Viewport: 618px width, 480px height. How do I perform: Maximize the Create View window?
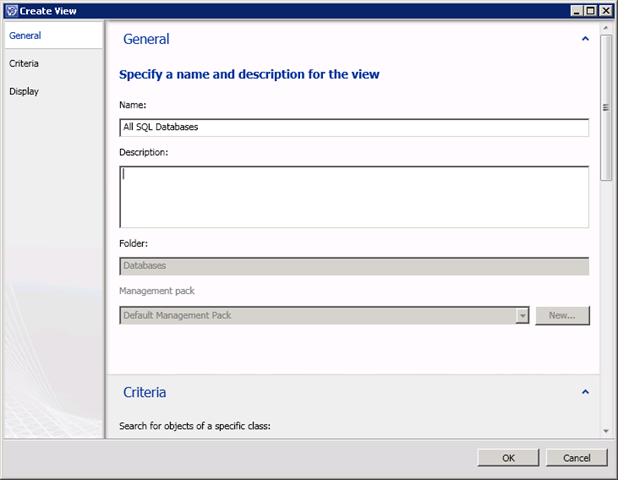pyautogui.click(x=591, y=10)
